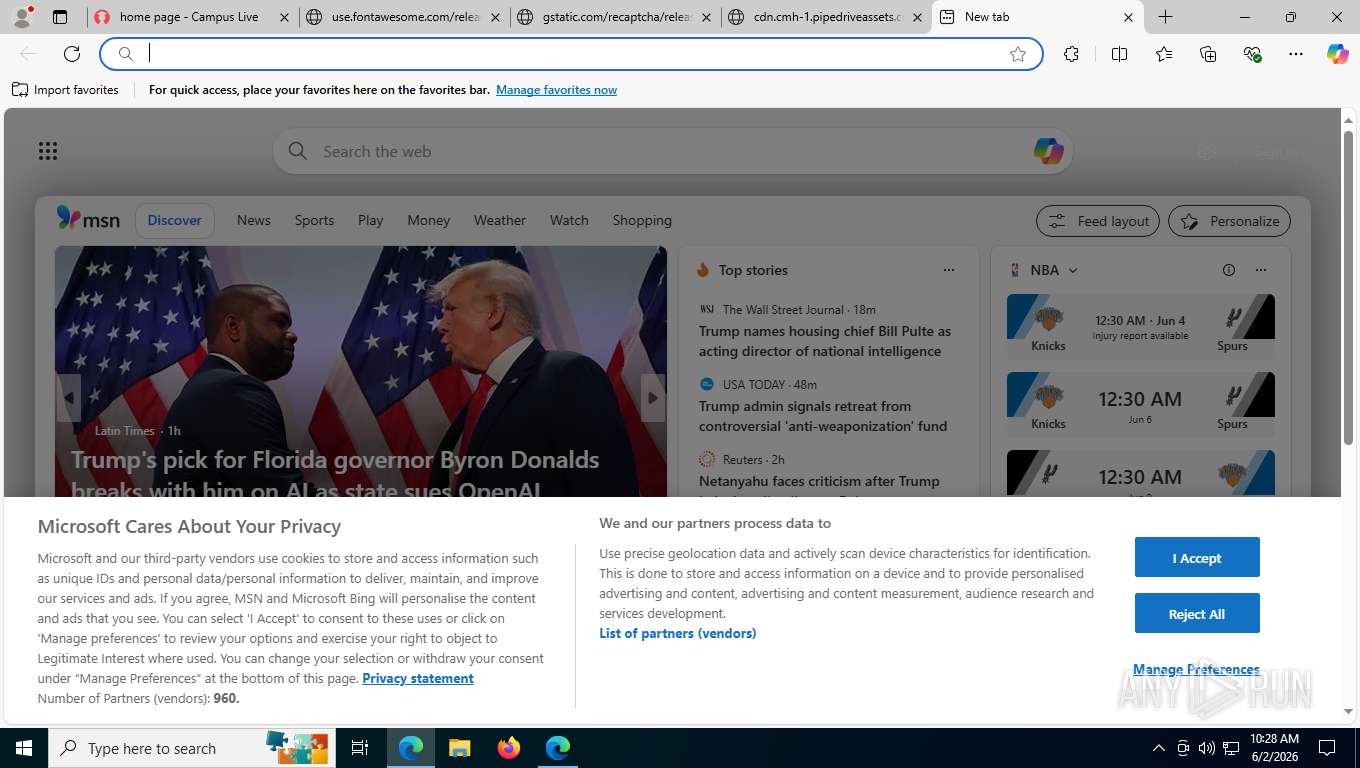The width and height of the screenshot is (1360, 768).
Task: Open the News section
Action: 254,220
